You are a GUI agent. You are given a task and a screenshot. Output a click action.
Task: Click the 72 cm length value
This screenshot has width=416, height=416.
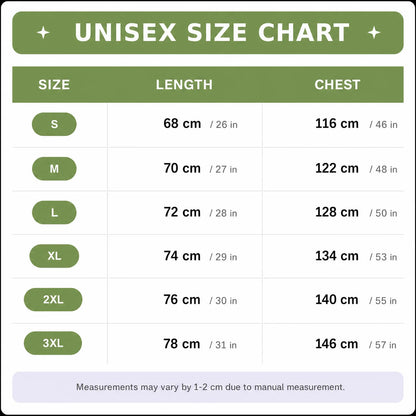pos(182,212)
